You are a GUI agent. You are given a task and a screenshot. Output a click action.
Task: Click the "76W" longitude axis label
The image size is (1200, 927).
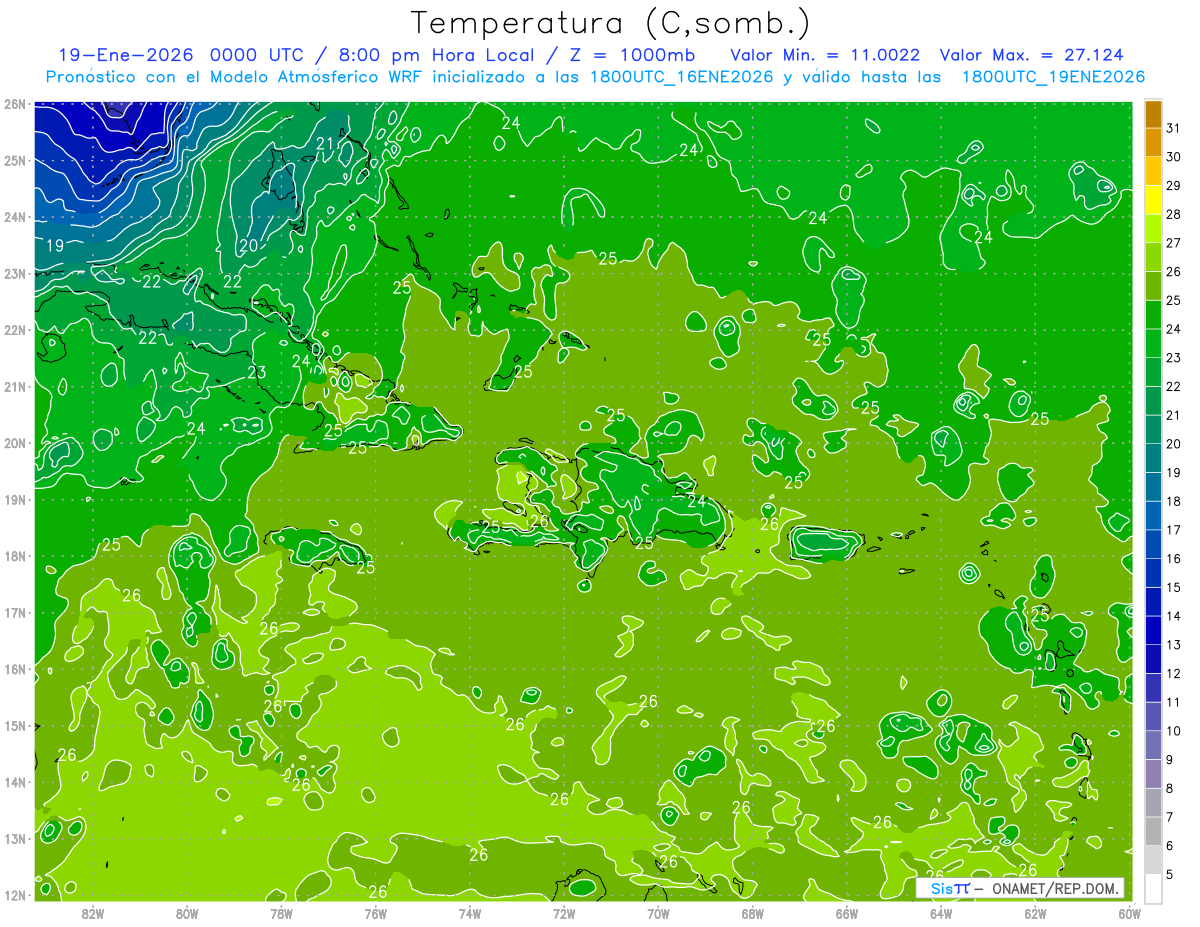(375, 913)
